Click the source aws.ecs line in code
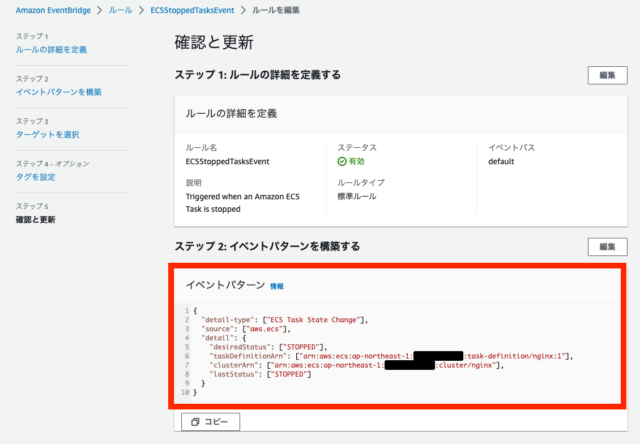The width and height of the screenshot is (640, 444). pos(246,329)
